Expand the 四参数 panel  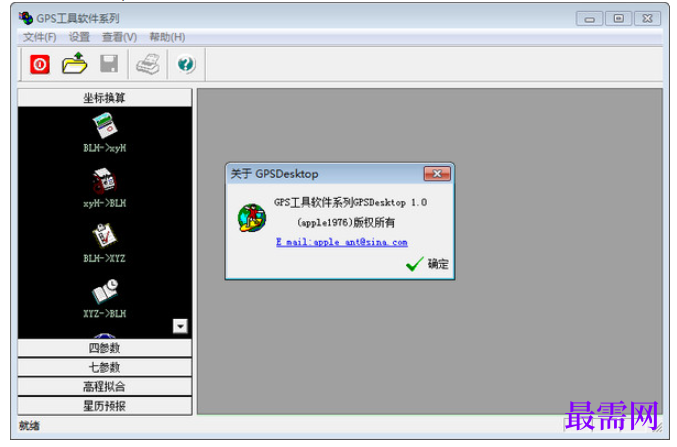point(104,348)
